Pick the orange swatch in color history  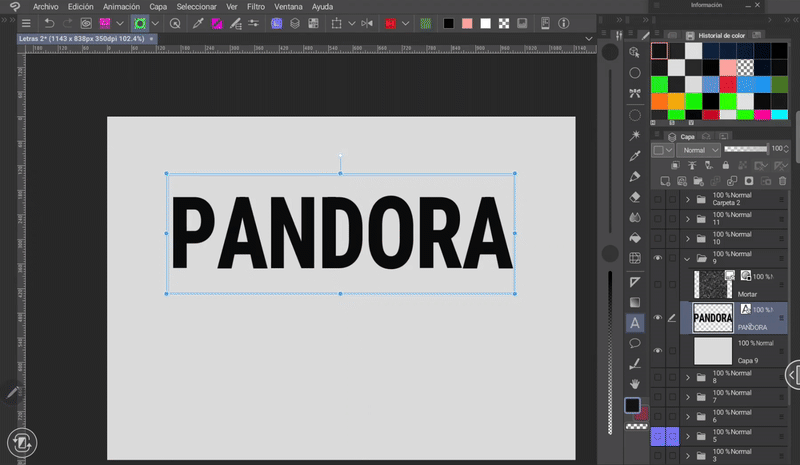[659, 101]
